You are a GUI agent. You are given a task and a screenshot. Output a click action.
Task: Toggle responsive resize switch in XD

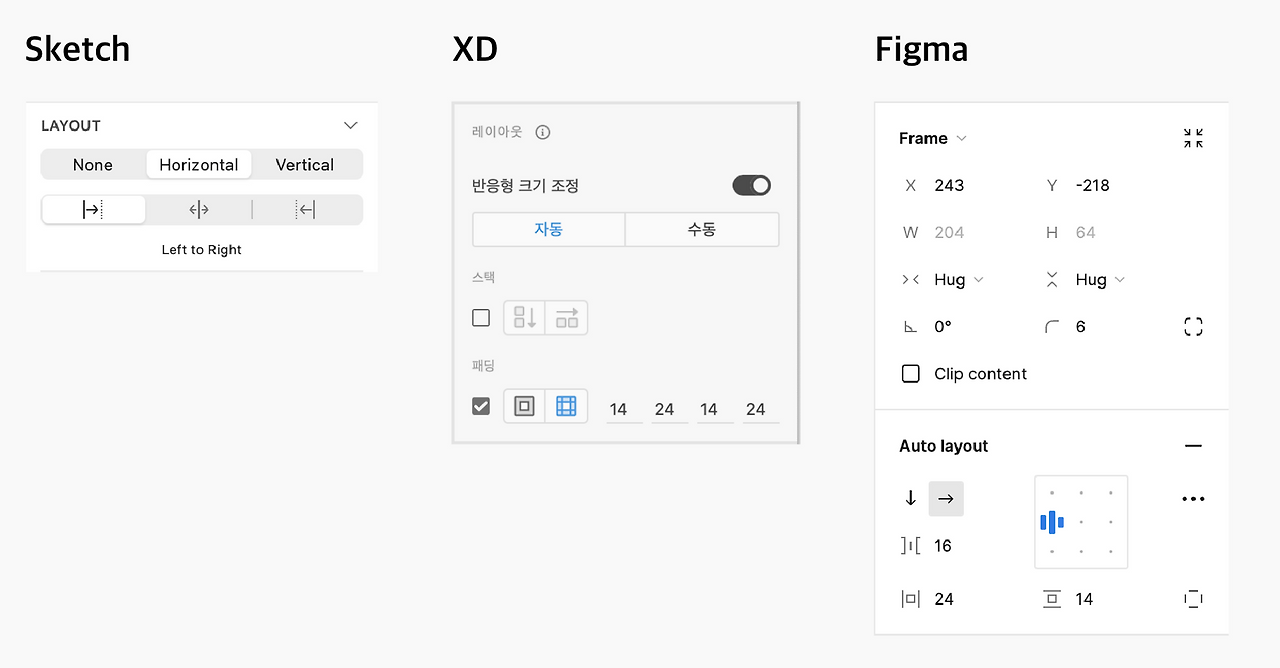click(752, 185)
